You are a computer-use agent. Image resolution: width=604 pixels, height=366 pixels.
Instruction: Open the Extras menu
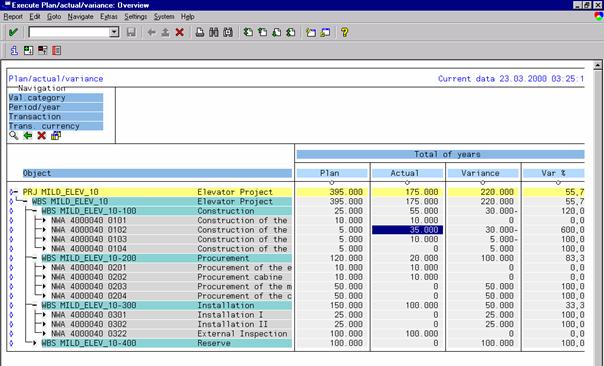tap(109, 17)
